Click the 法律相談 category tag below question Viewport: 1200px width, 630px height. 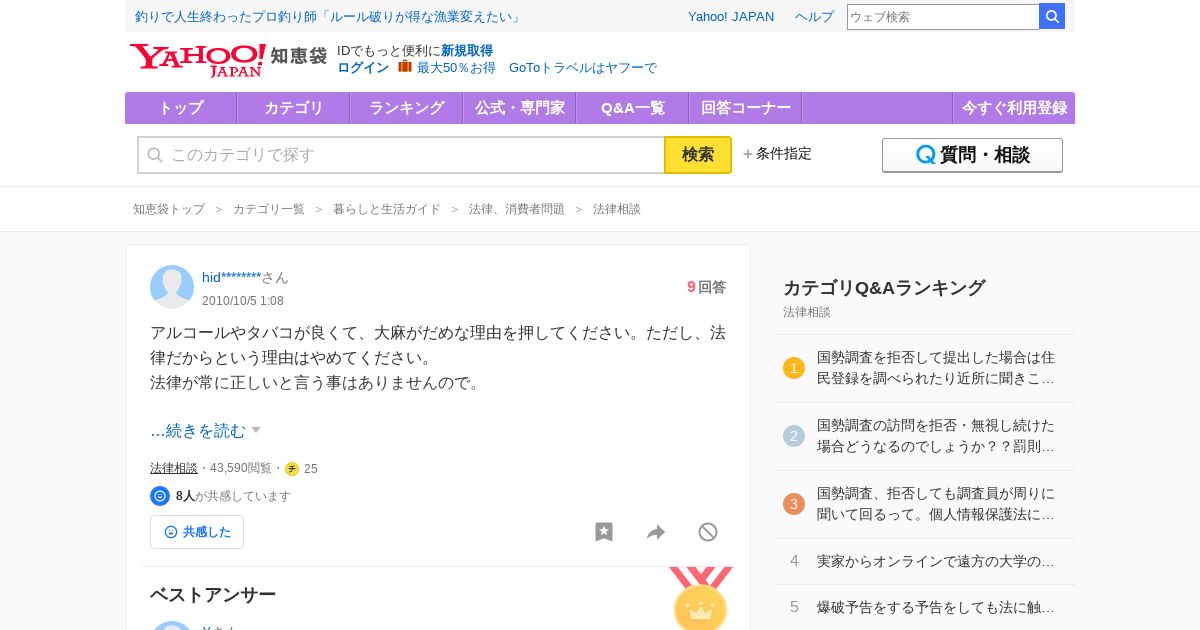point(174,468)
